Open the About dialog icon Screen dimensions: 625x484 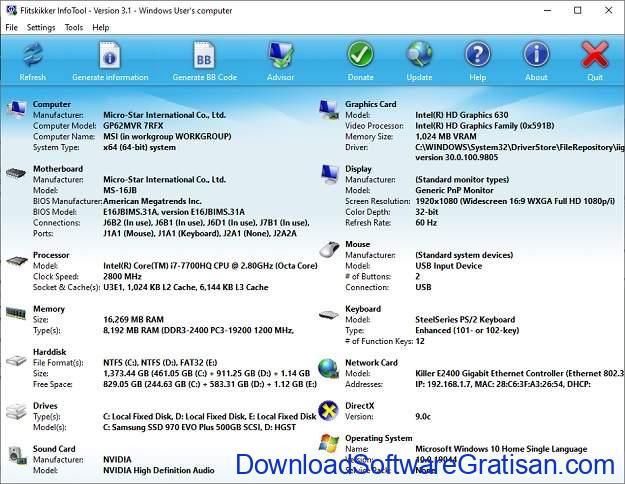(x=536, y=54)
